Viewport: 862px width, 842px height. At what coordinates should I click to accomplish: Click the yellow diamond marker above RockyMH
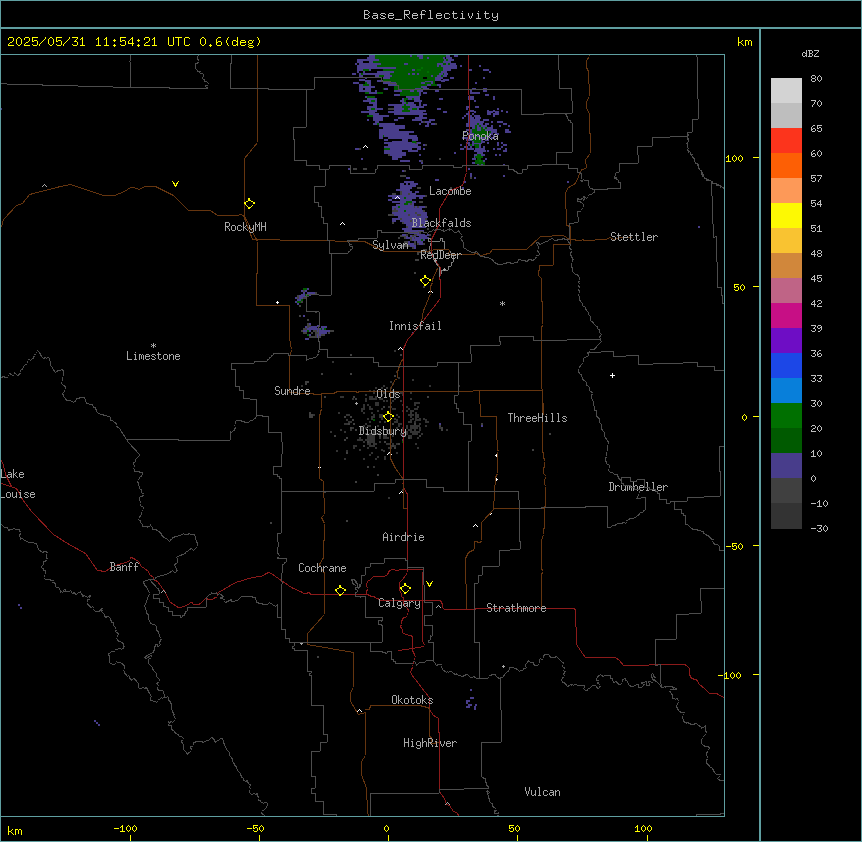tap(250, 204)
